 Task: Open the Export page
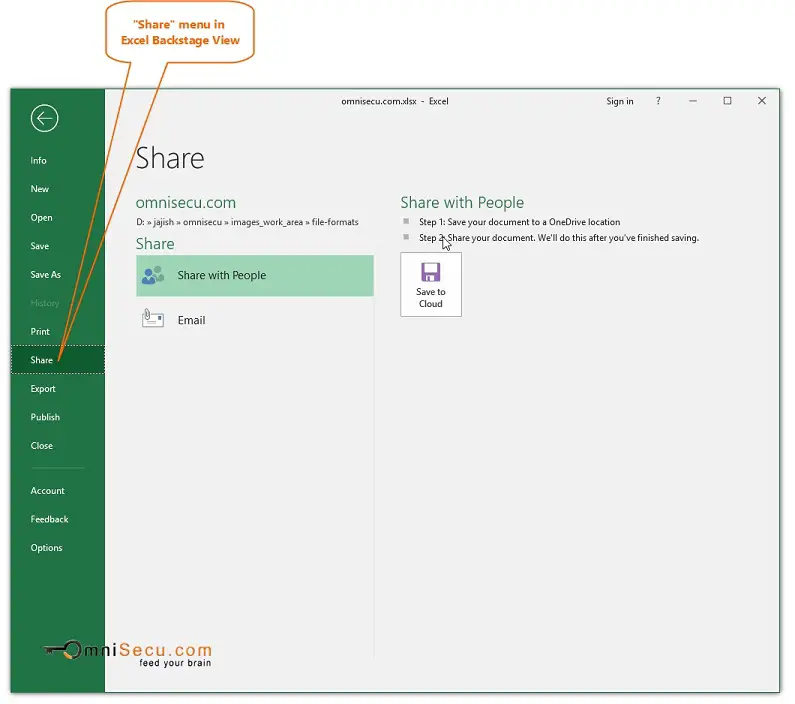coord(43,389)
